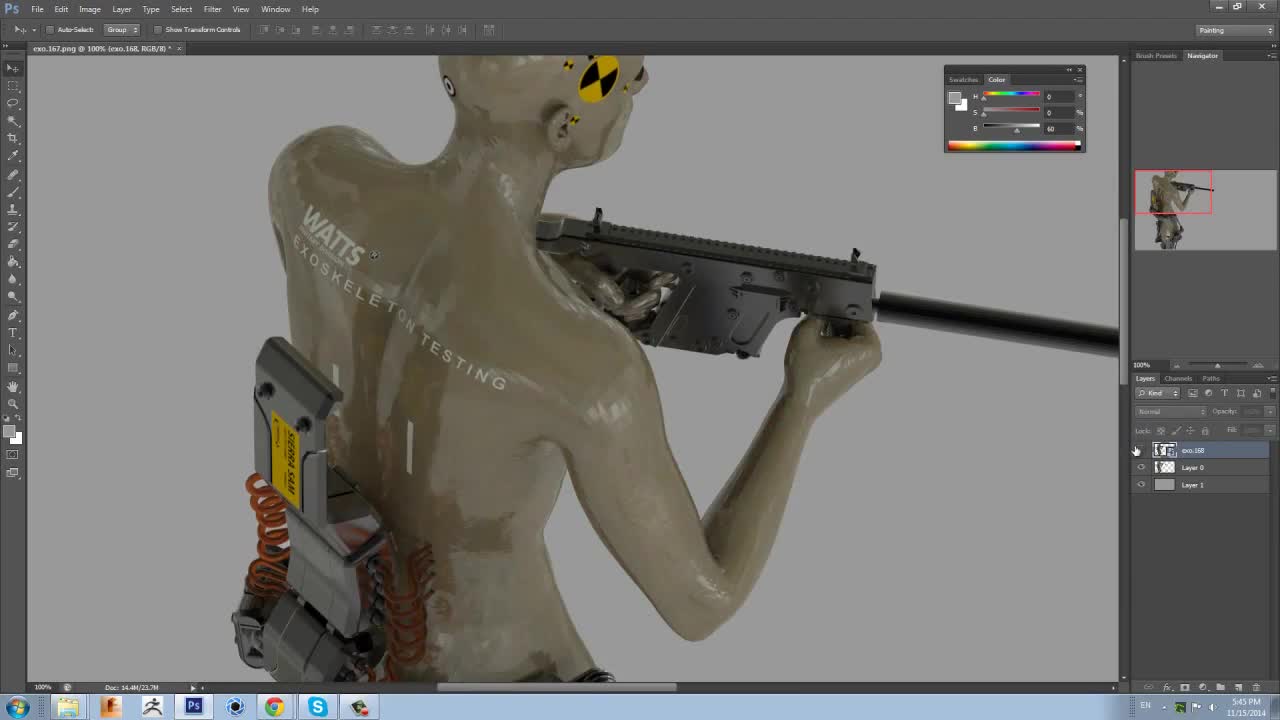Select the Zoom tool

[x=13, y=403]
